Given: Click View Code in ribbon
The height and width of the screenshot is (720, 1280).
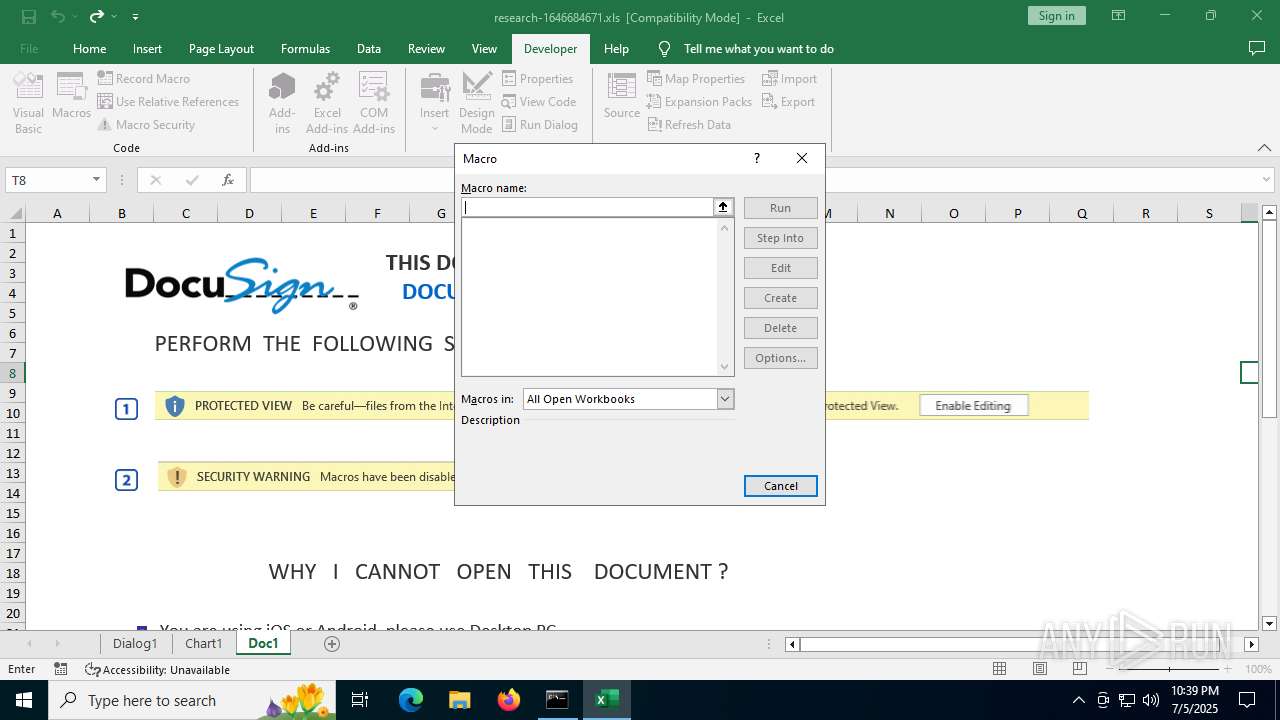Looking at the screenshot, I should coord(539,101).
